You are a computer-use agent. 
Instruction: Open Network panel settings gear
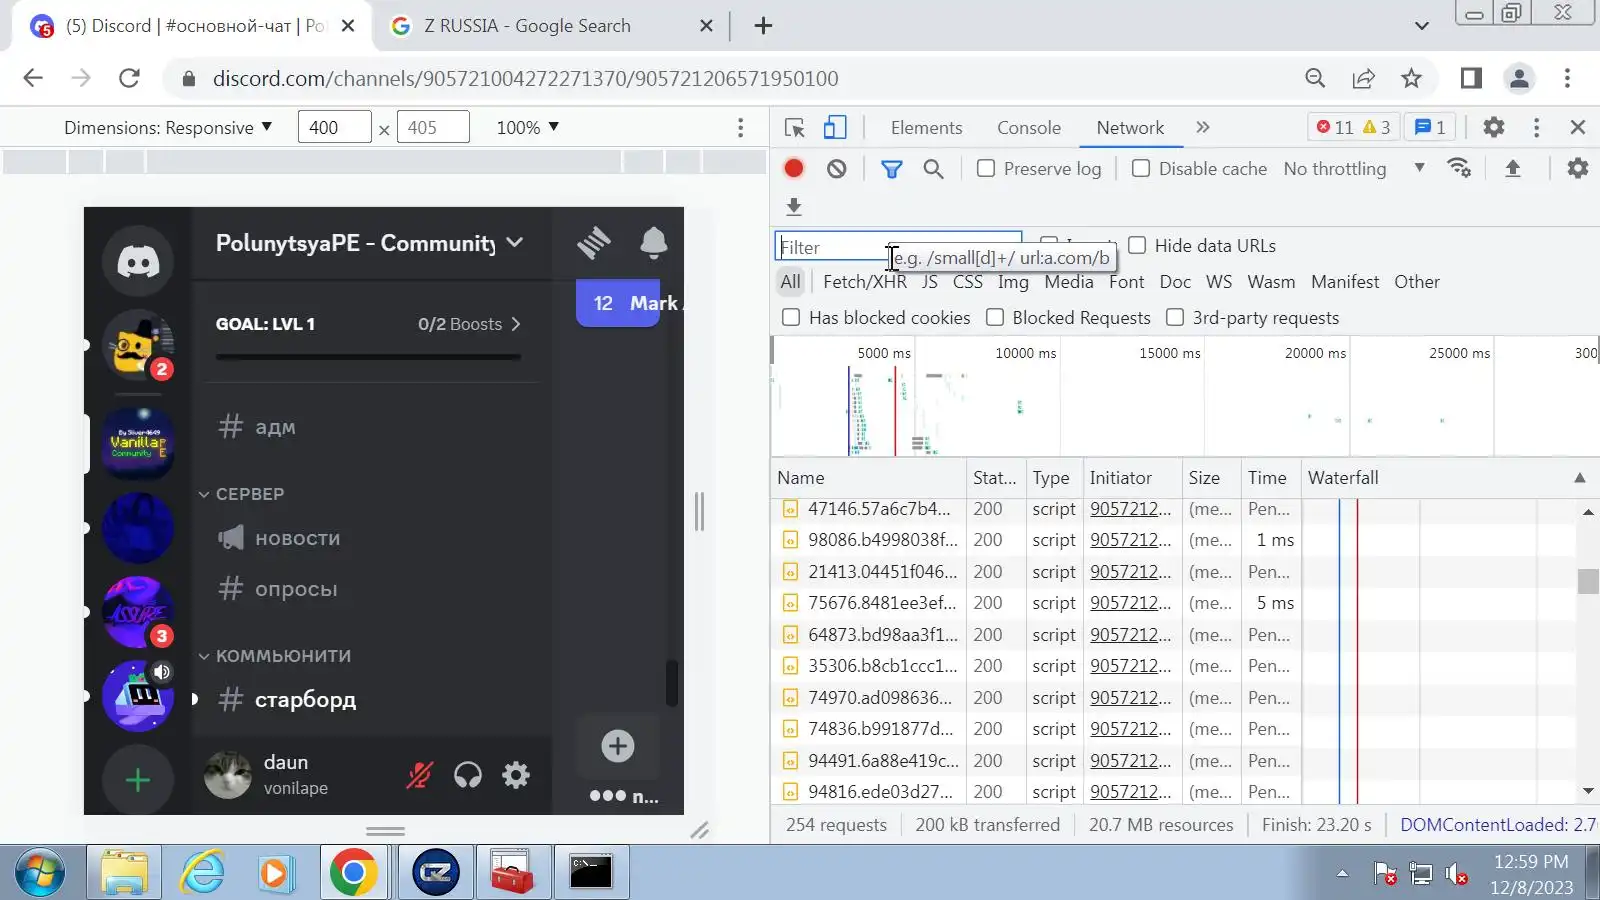point(1578,169)
